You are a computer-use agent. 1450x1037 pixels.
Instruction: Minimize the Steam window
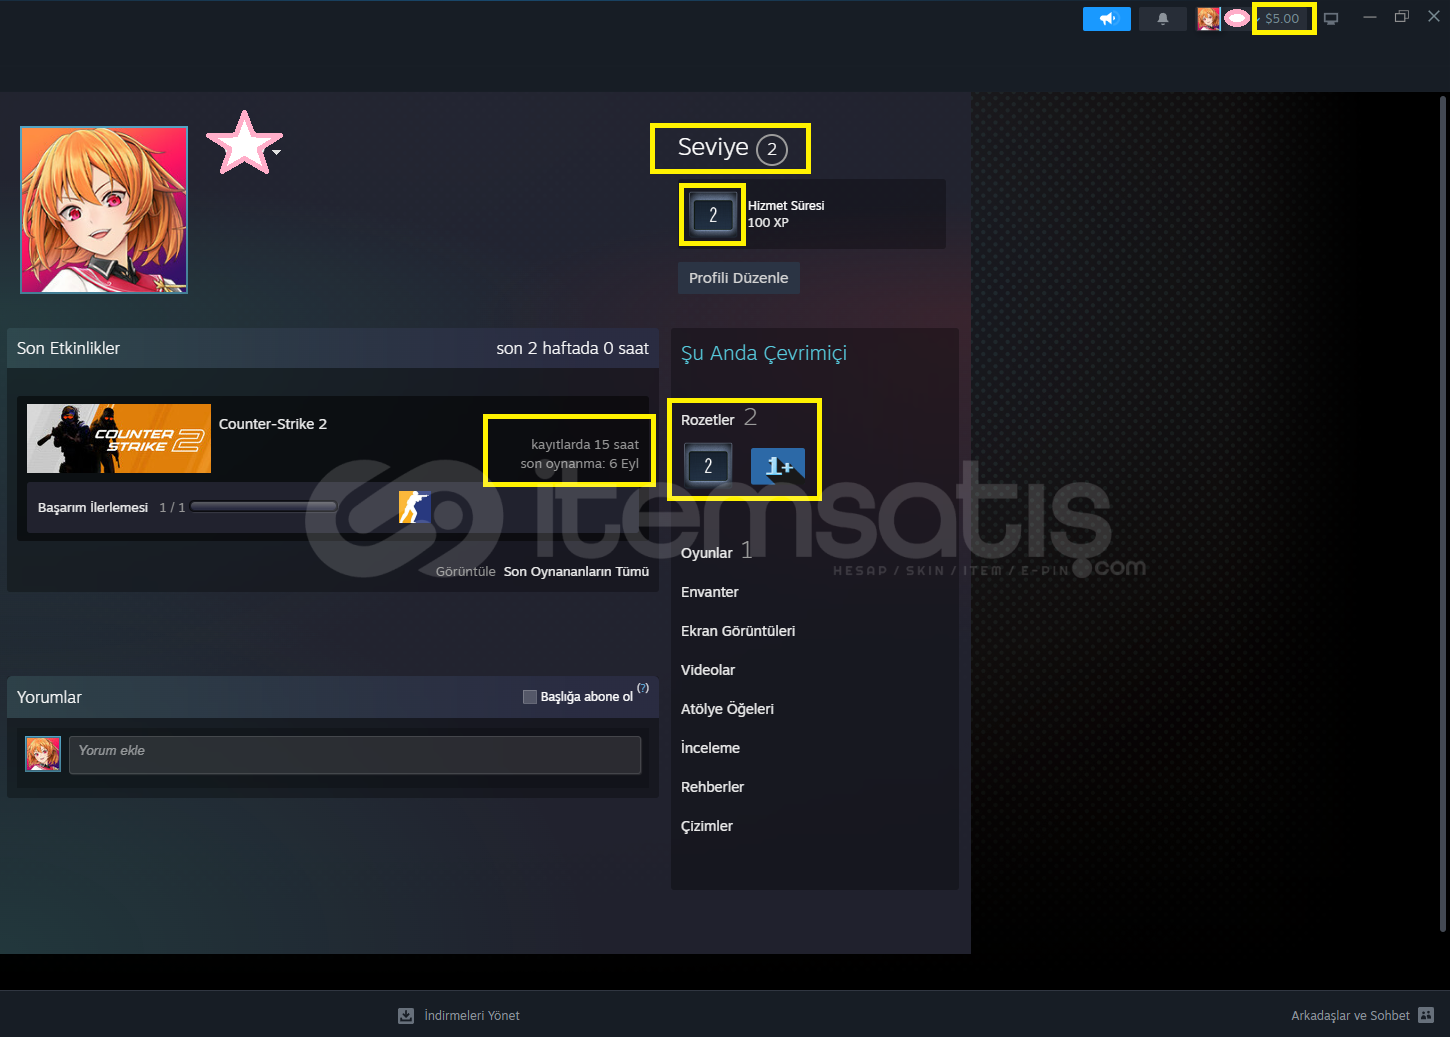1370,17
